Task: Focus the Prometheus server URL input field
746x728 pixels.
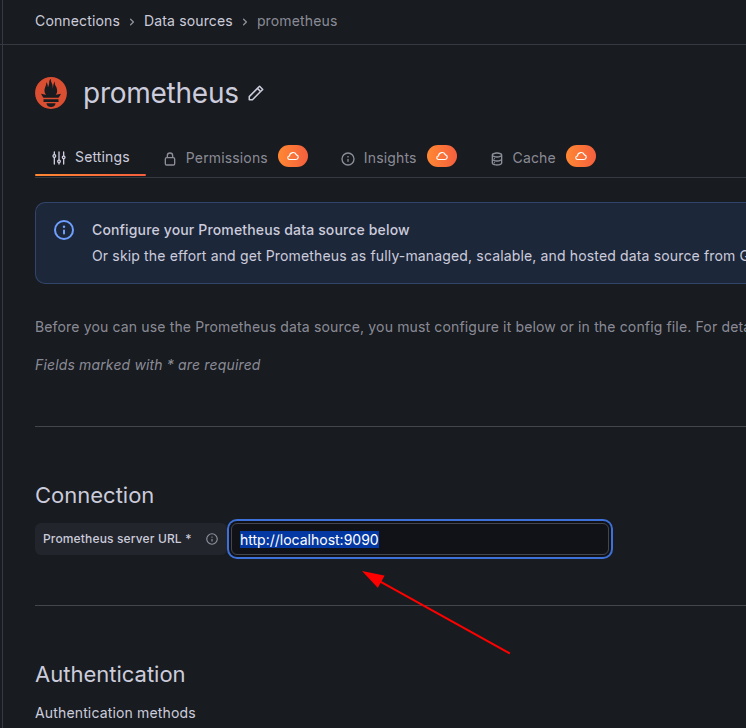Action: 420,539
